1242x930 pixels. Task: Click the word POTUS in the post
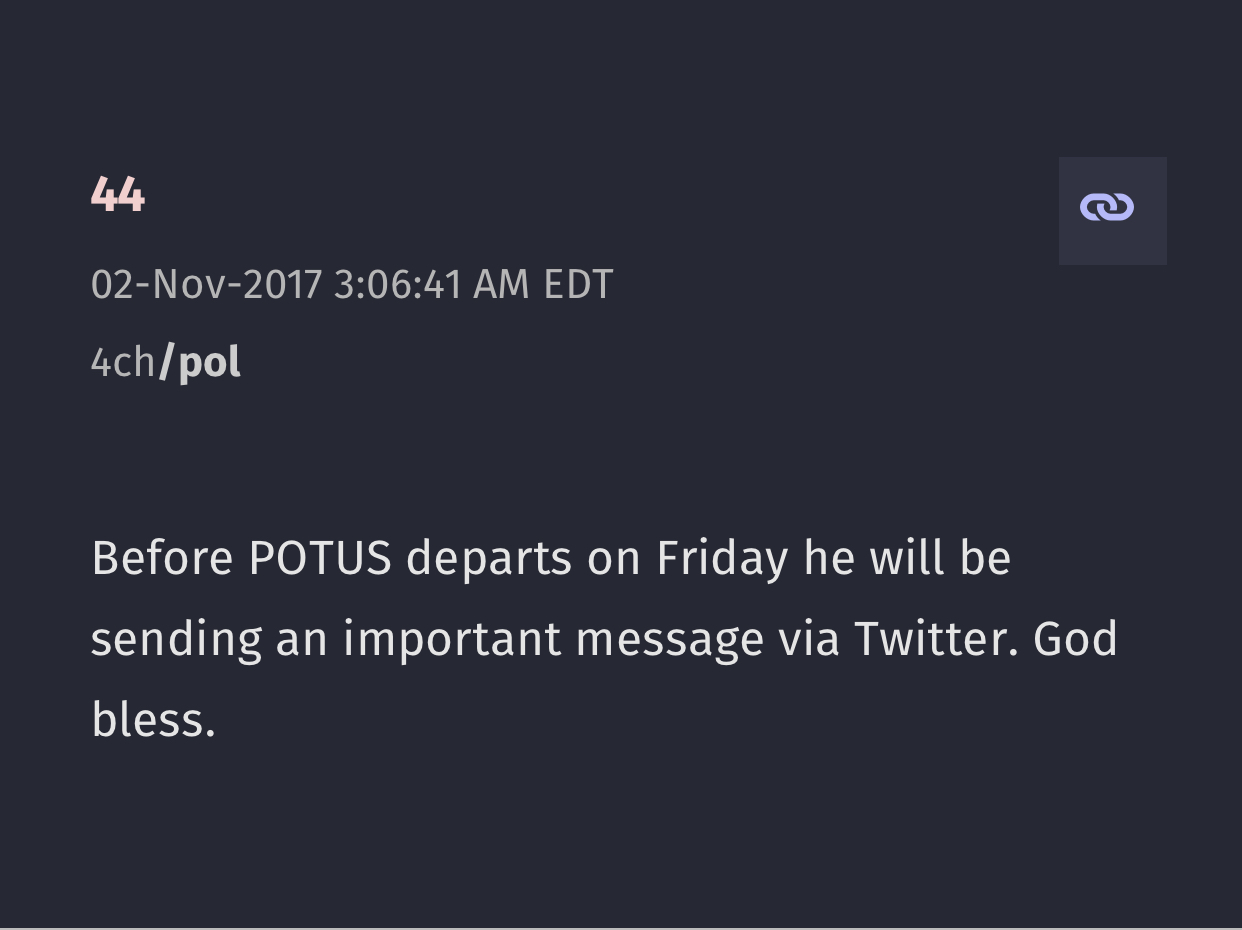[320, 557]
